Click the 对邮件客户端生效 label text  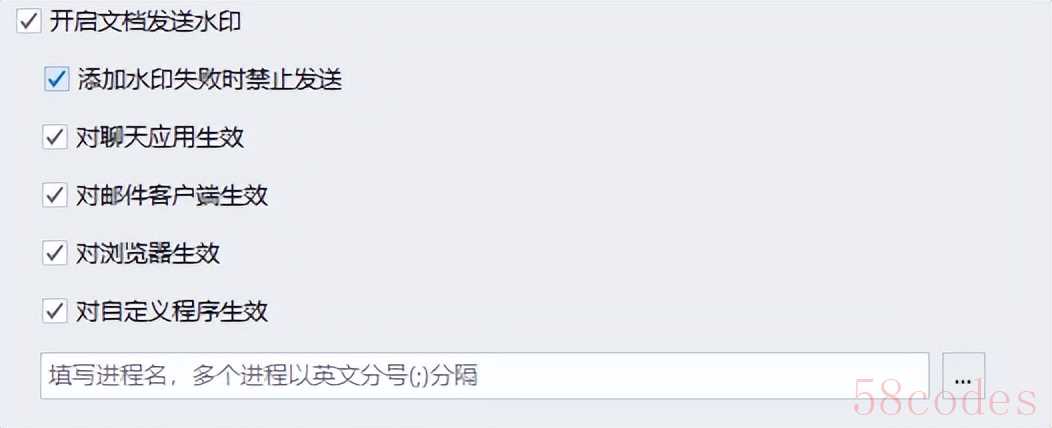click(172, 195)
